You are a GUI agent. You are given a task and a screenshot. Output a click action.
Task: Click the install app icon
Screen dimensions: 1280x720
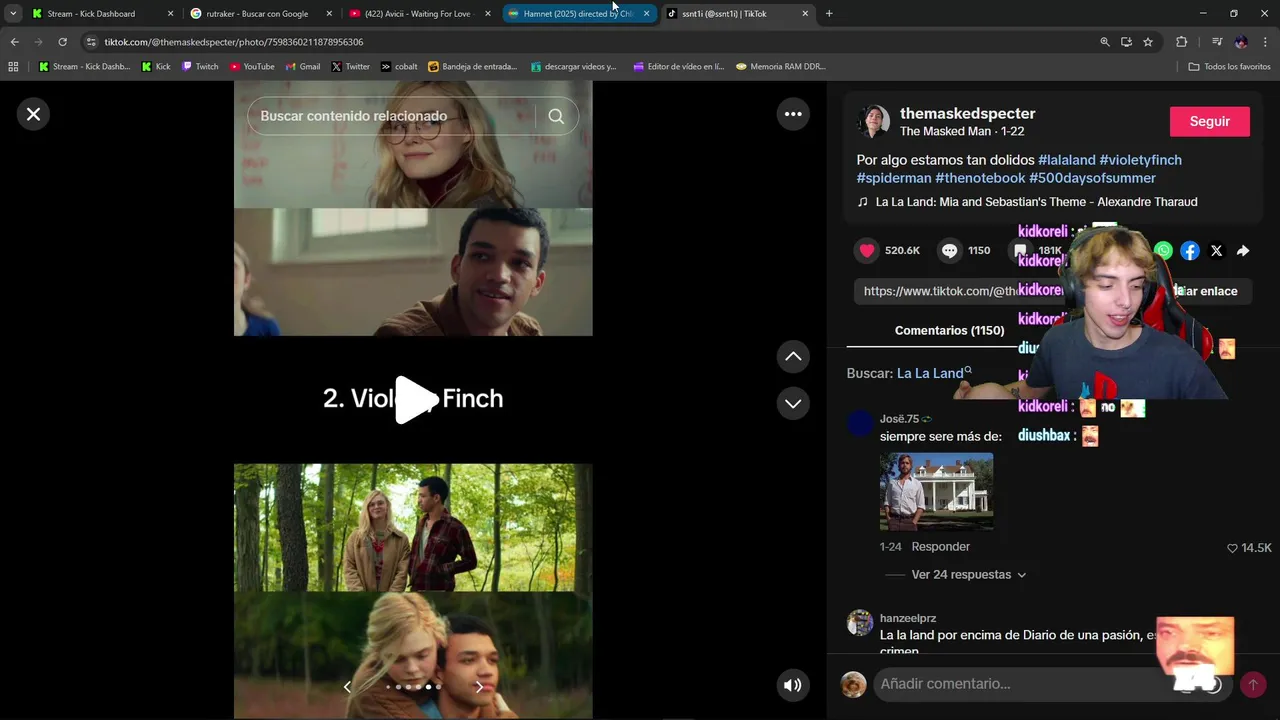[x=1126, y=42]
